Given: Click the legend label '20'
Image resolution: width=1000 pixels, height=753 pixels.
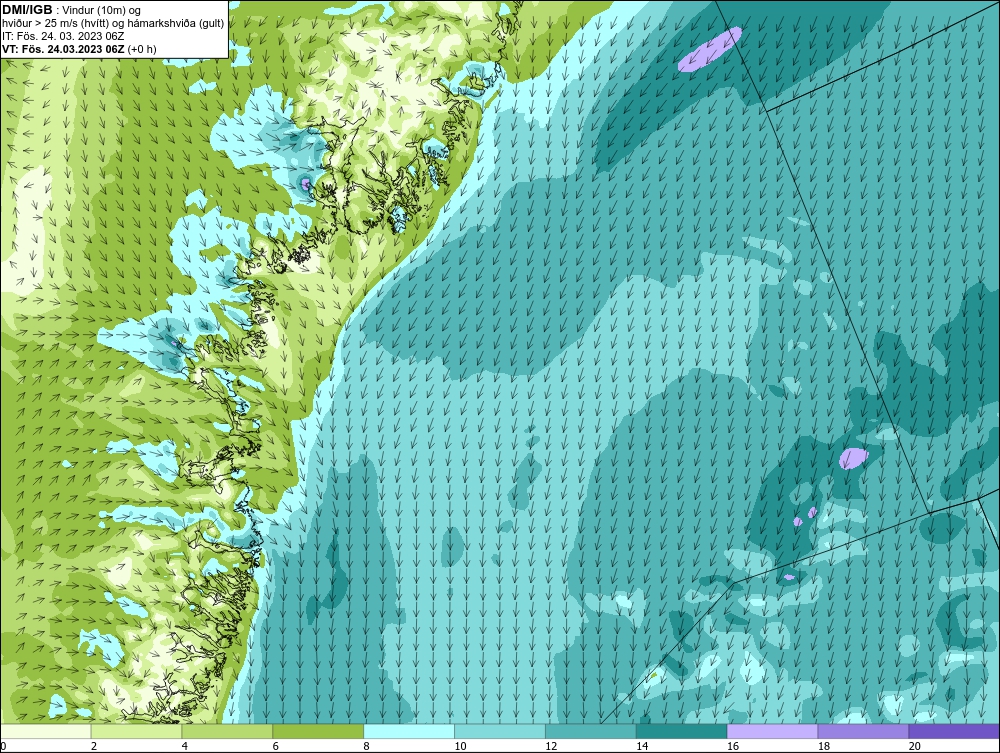Looking at the screenshot, I should (x=915, y=746).
